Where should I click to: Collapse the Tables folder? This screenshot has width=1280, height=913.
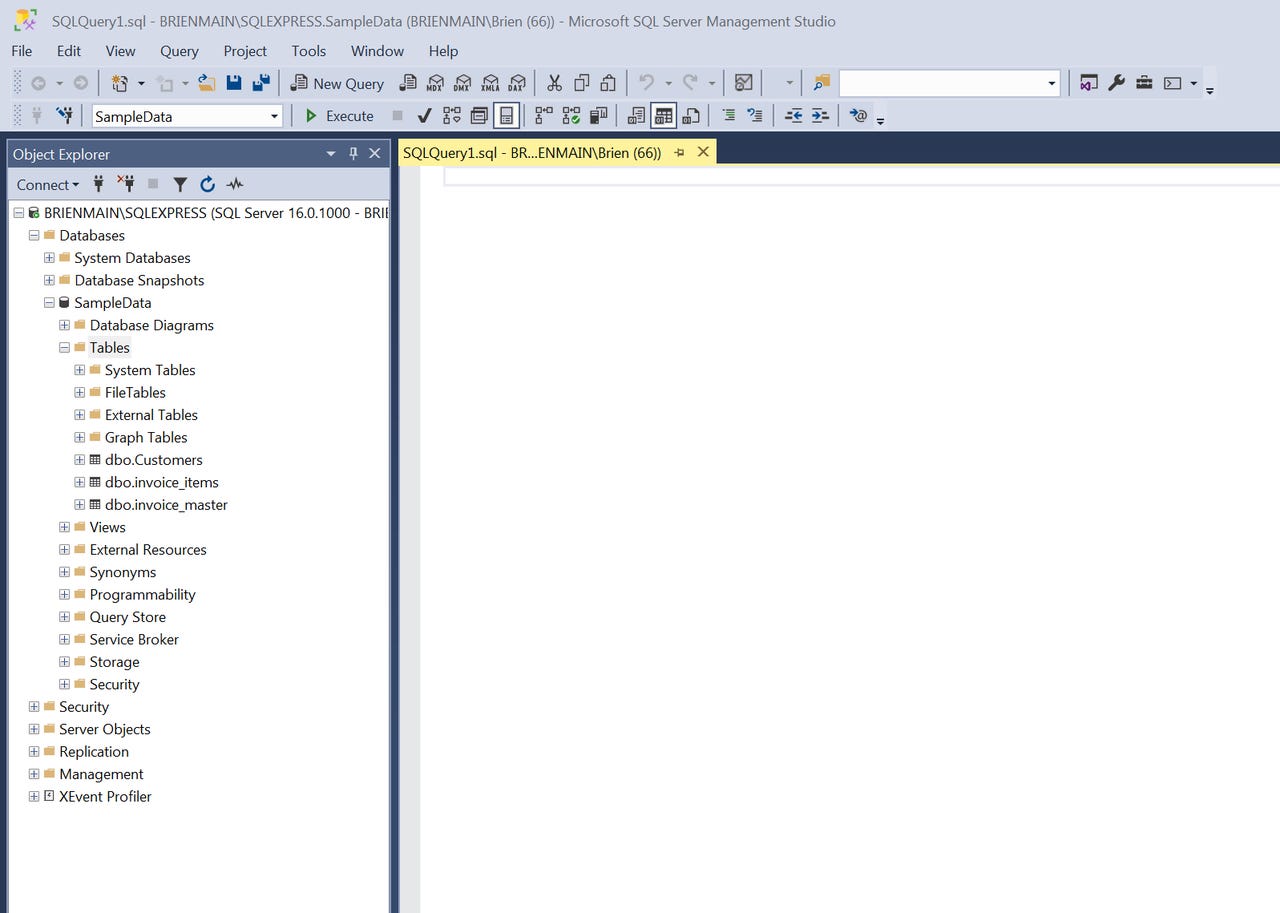click(64, 347)
